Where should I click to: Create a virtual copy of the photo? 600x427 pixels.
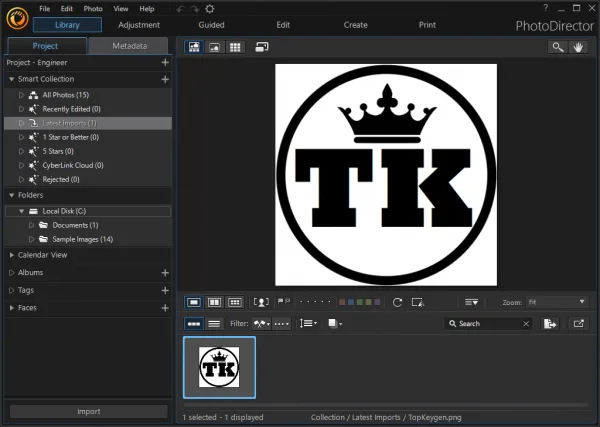click(x=418, y=302)
